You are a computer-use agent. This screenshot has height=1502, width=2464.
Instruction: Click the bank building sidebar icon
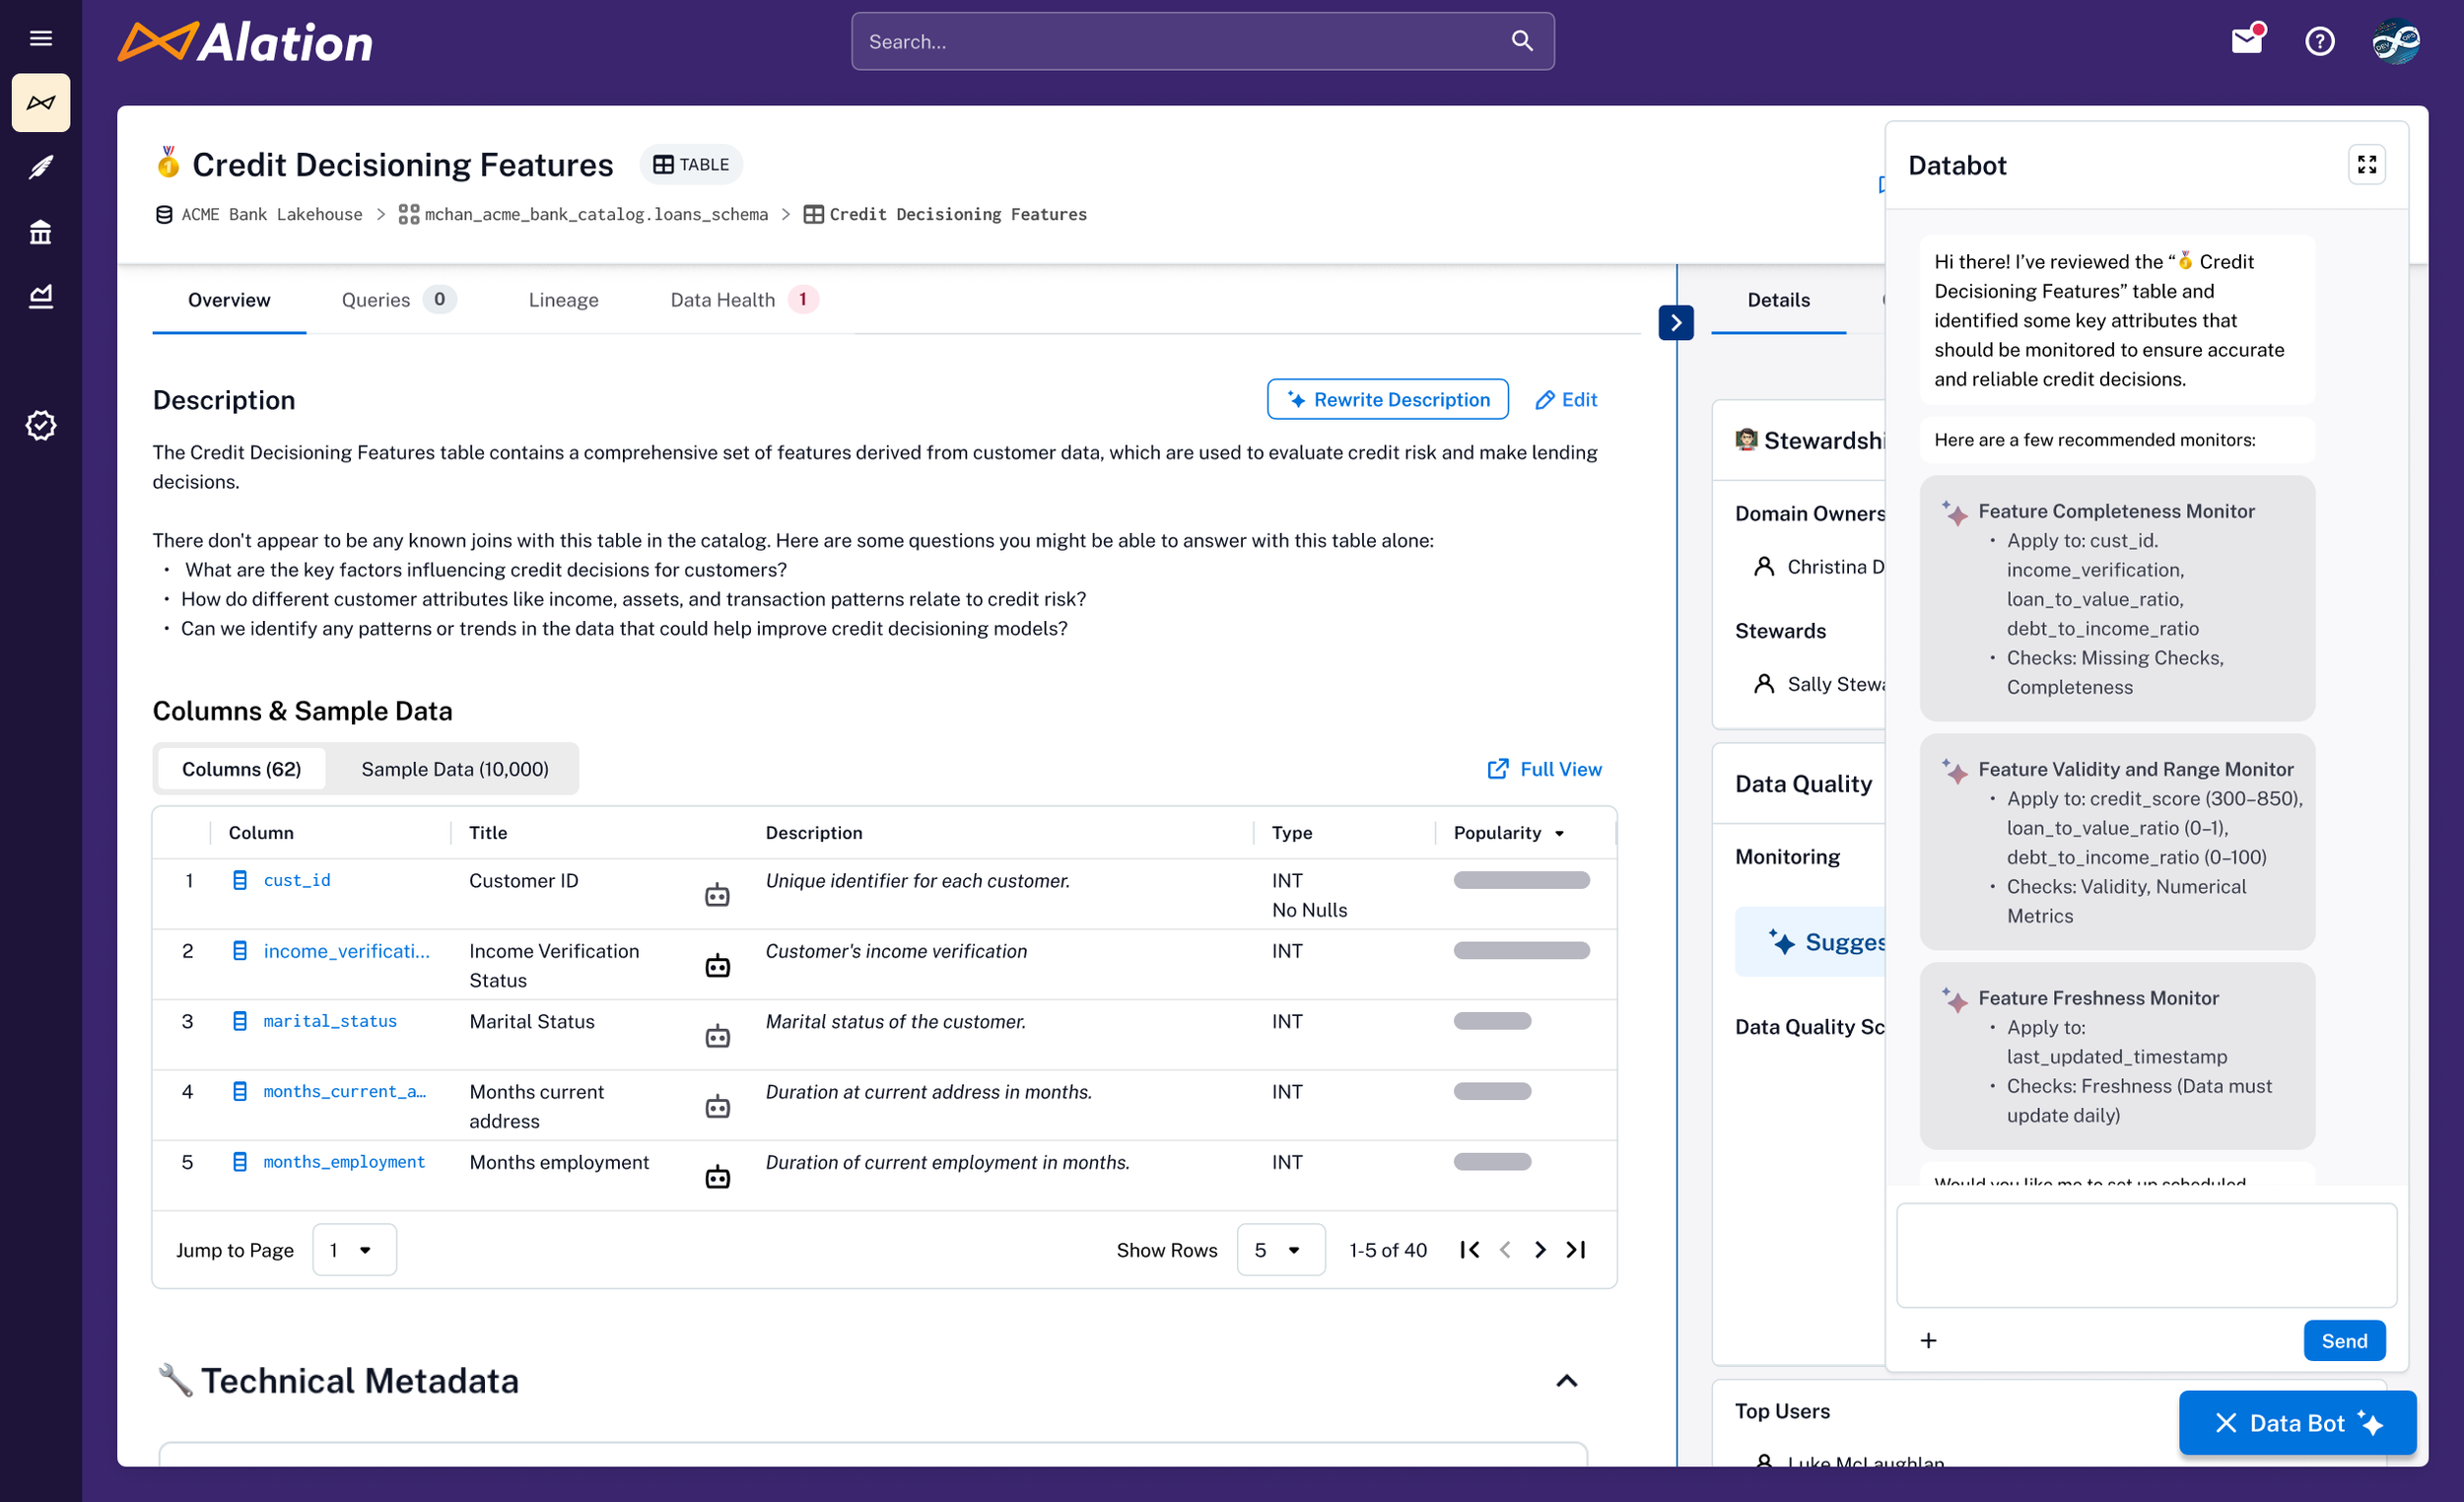coord(40,232)
